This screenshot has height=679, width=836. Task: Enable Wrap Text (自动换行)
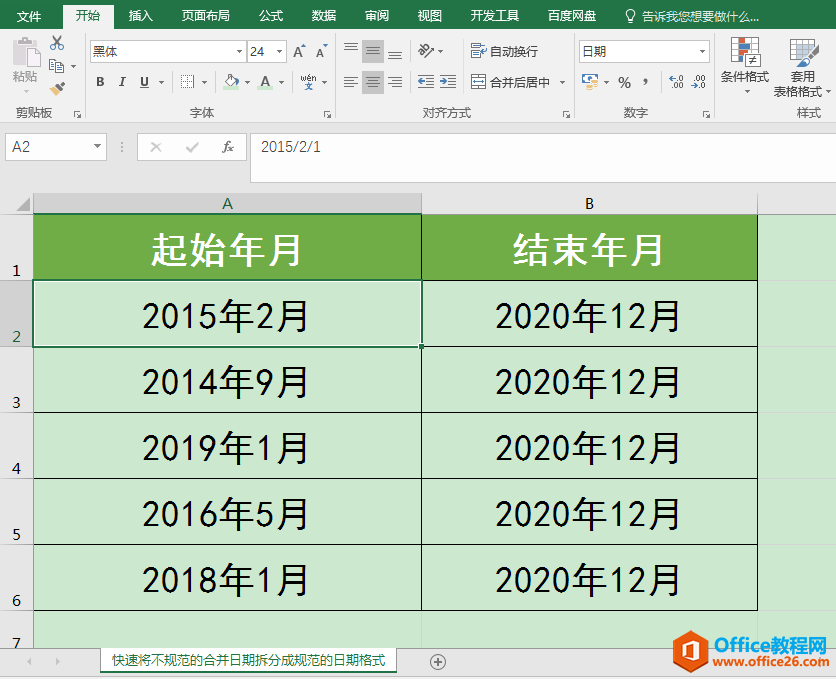(504, 51)
